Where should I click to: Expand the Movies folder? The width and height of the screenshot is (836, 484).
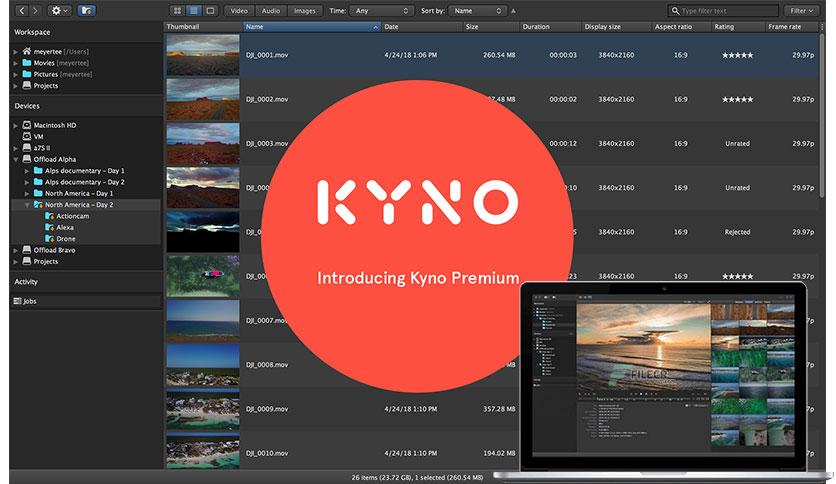16,63
